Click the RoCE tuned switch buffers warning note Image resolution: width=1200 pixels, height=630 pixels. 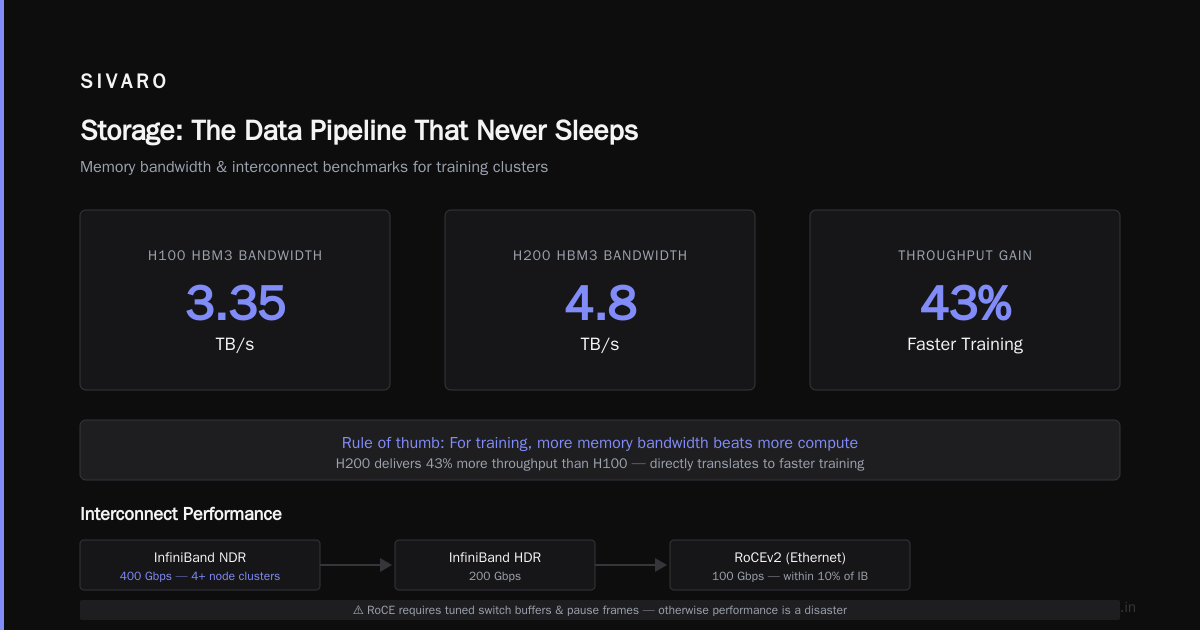tap(600, 610)
